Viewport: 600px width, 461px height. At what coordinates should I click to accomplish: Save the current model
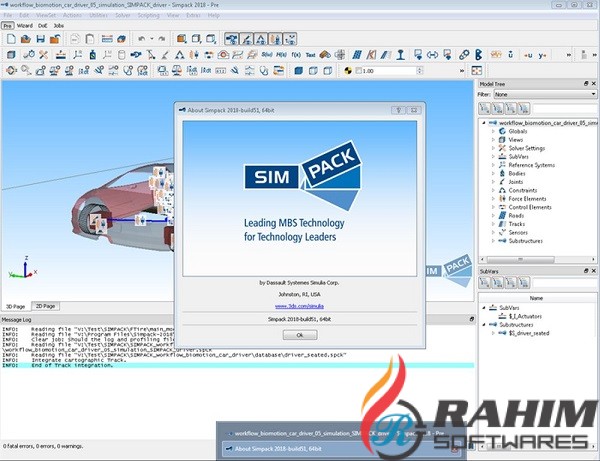pos(41,39)
